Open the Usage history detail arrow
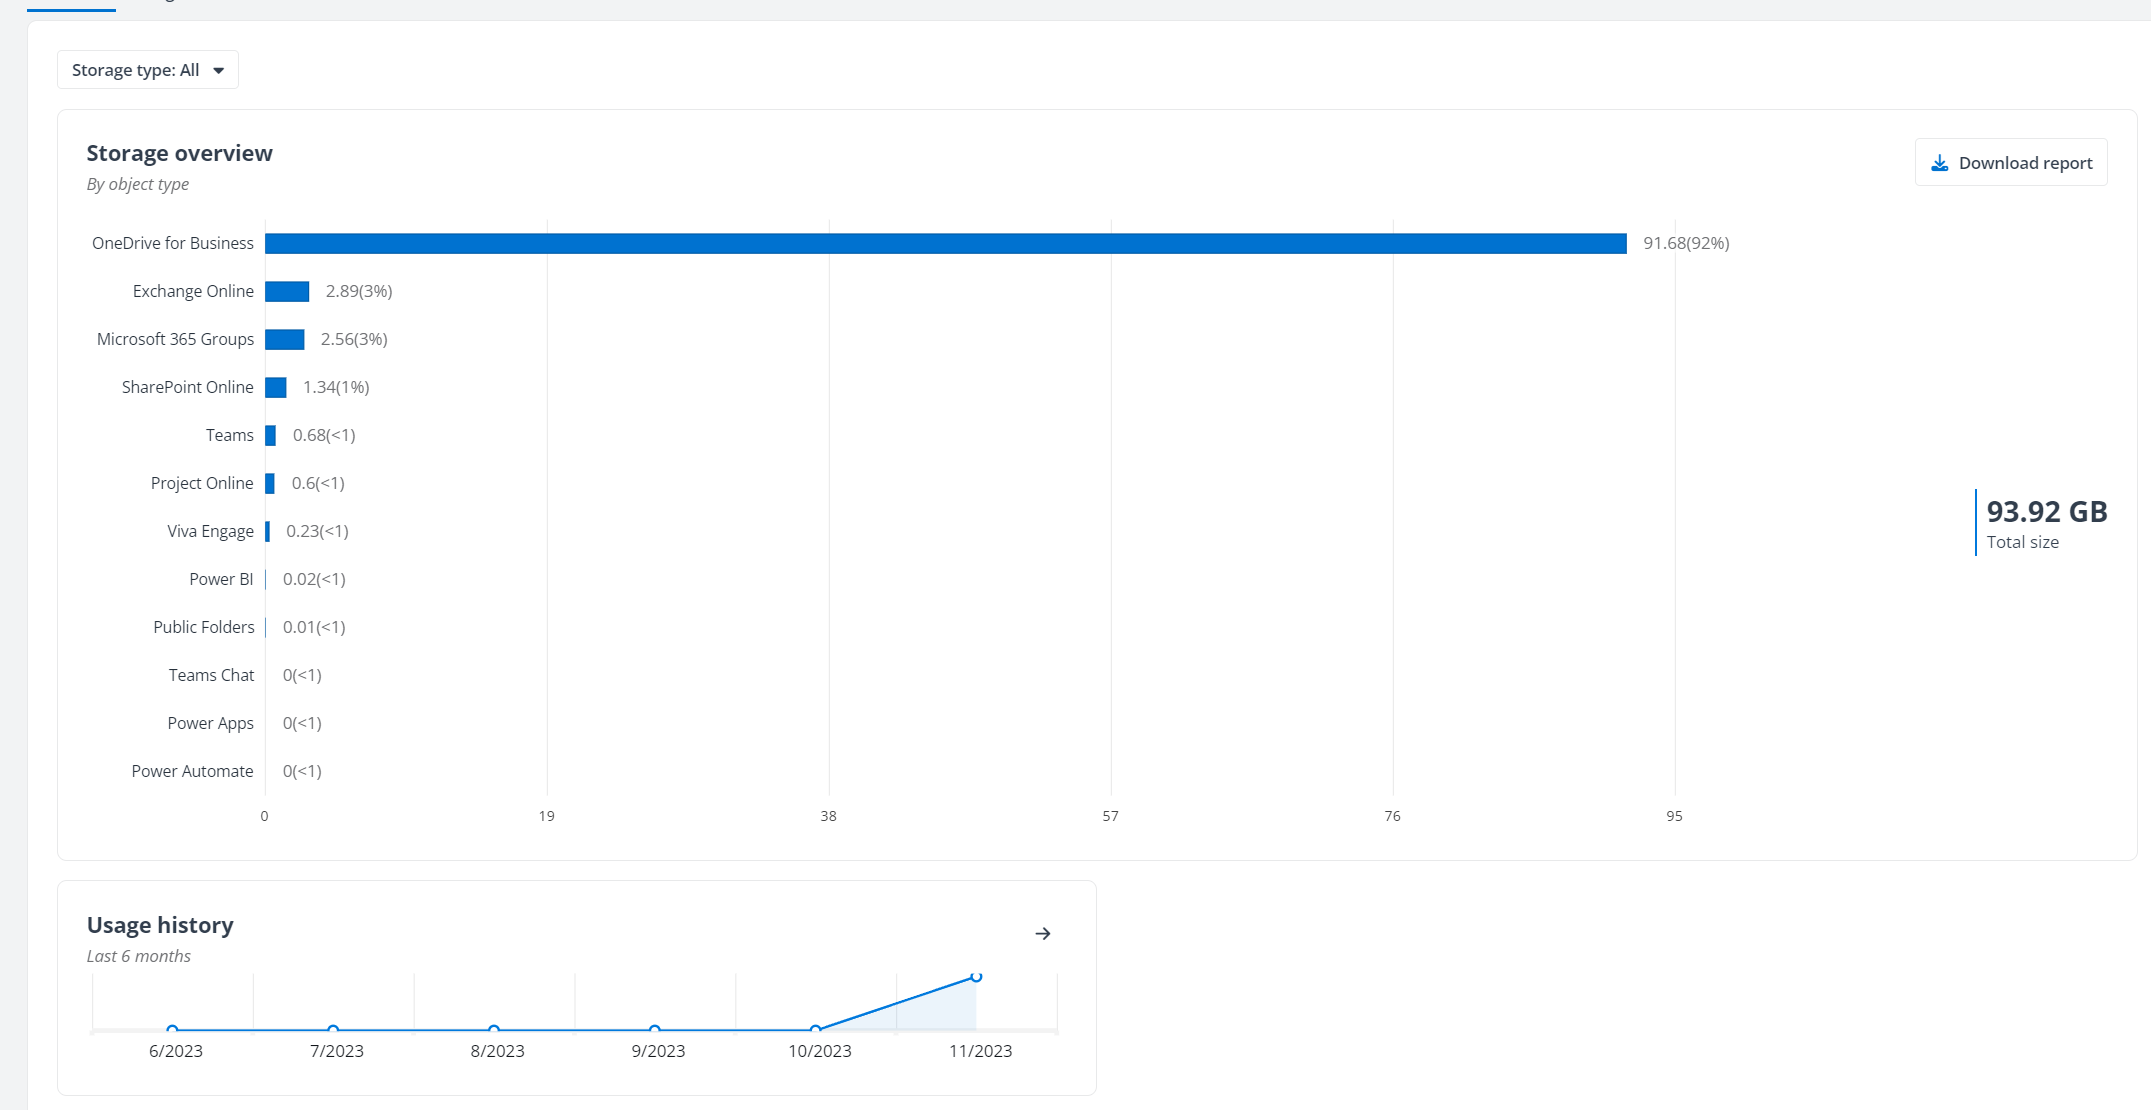Screen dimensions: 2151x1110 coord(1044,934)
